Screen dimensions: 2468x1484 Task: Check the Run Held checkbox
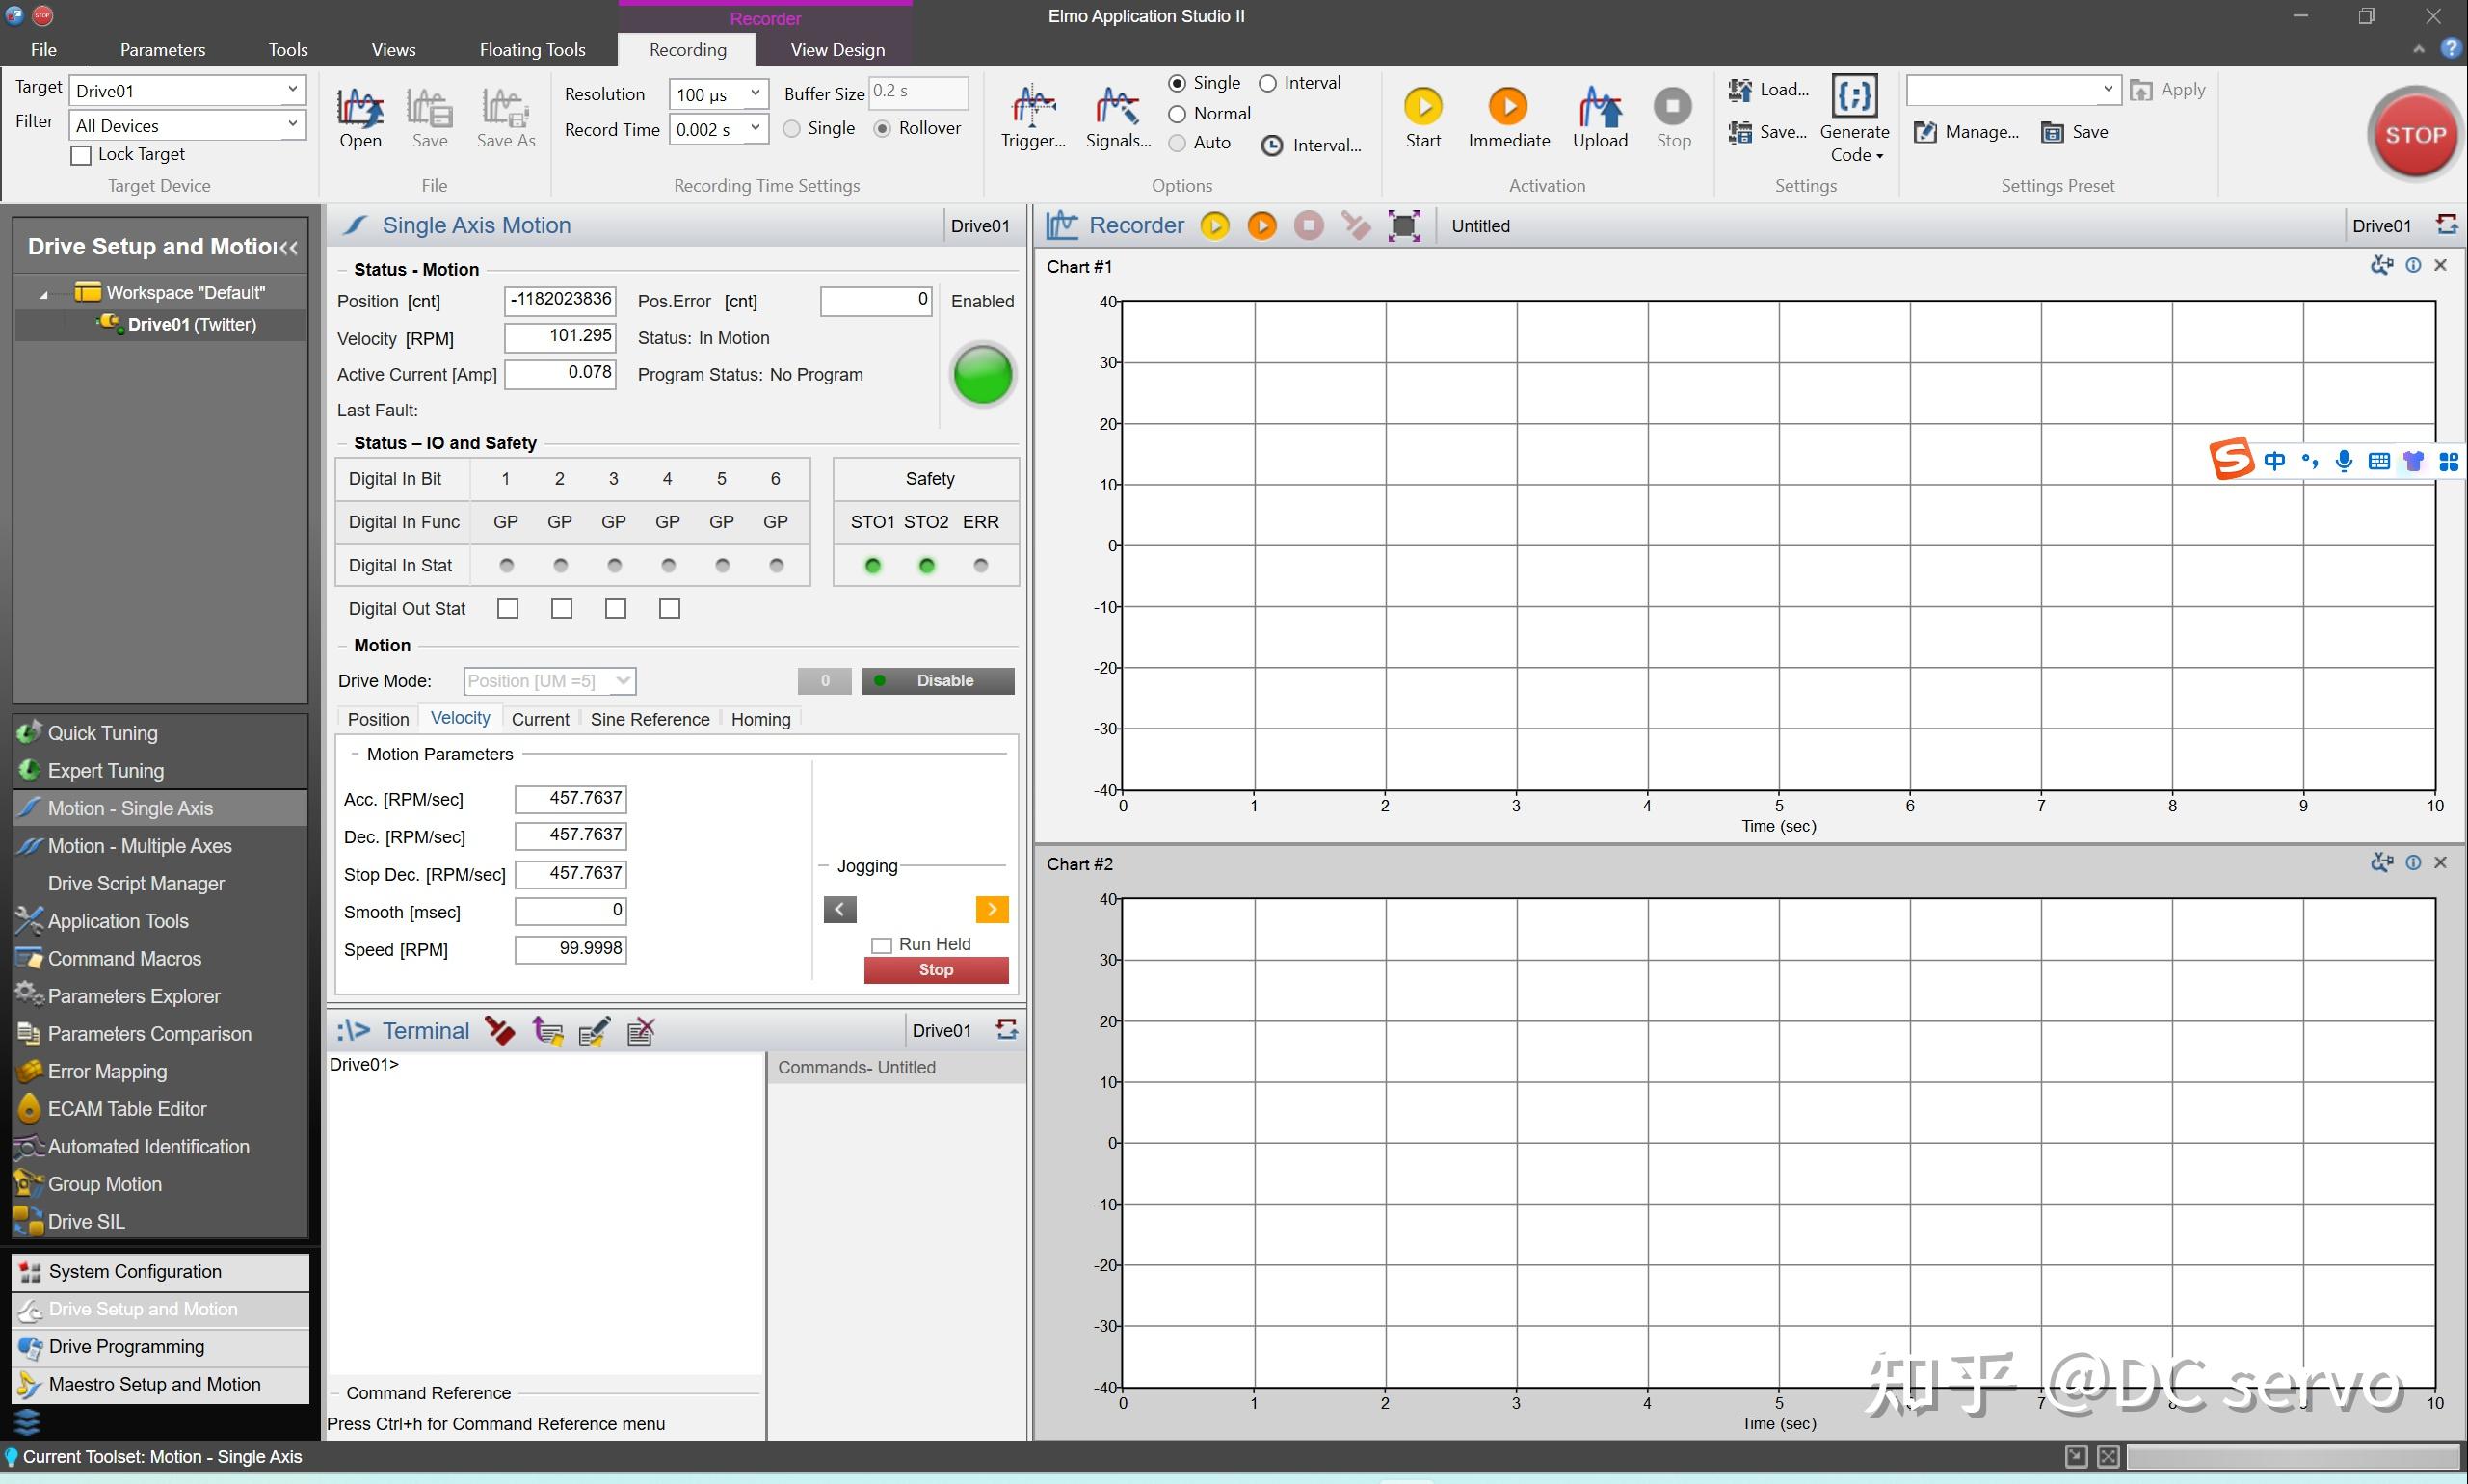click(881, 945)
